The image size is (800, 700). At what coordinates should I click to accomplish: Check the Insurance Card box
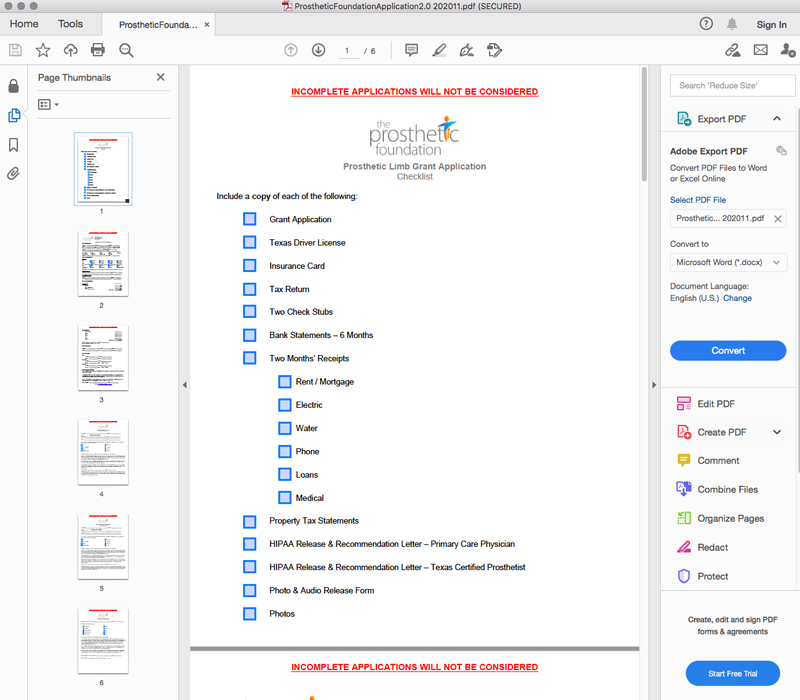(249, 266)
